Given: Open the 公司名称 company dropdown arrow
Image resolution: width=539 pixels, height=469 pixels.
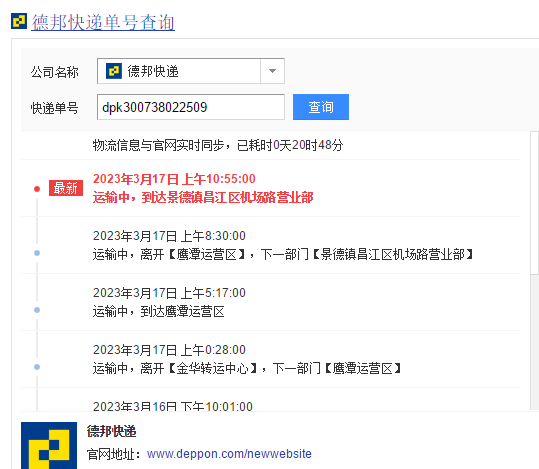Looking at the screenshot, I should pyautogui.click(x=272, y=71).
